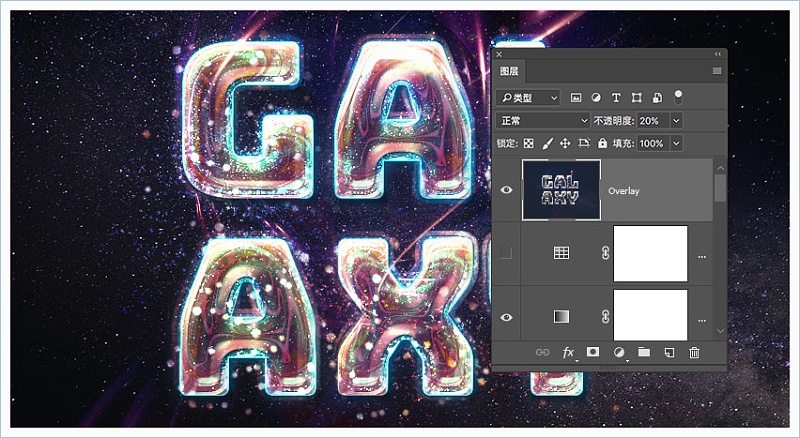The width and height of the screenshot is (800, 438).
Task: Expand the 不透明度 opacity dropdown arrow
Action: pyautogui.click(x=676, y=120)
